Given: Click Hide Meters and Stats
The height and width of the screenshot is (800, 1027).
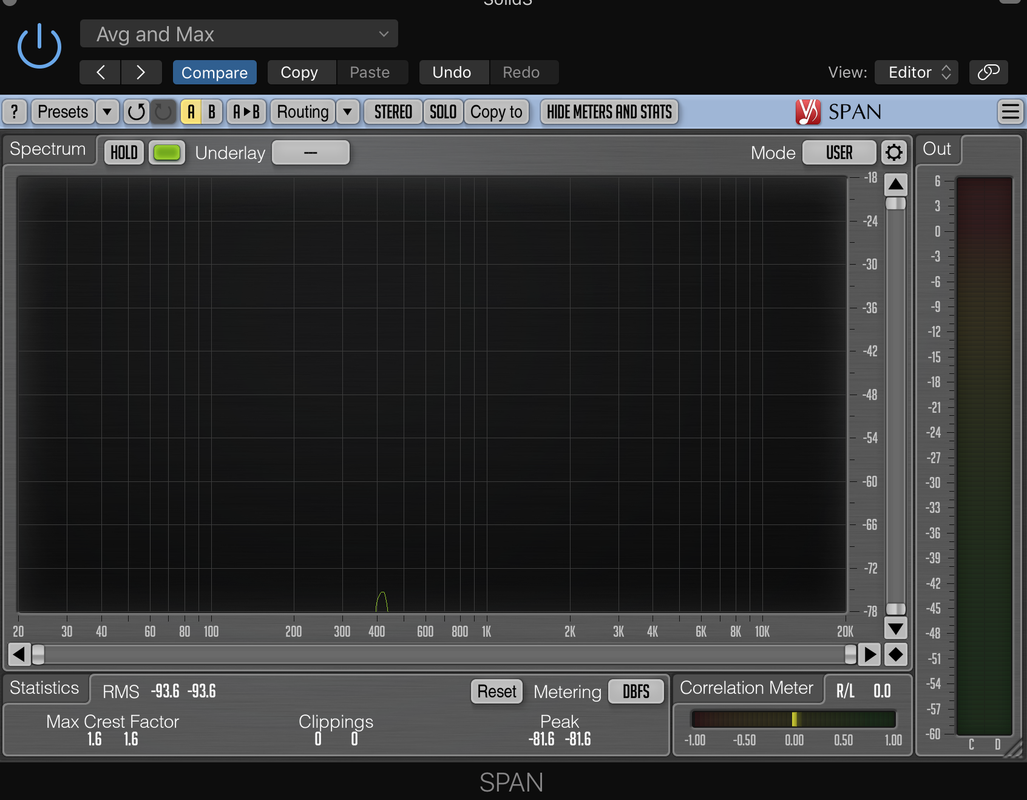Looking at the screenshot, I should pos(609,112).
